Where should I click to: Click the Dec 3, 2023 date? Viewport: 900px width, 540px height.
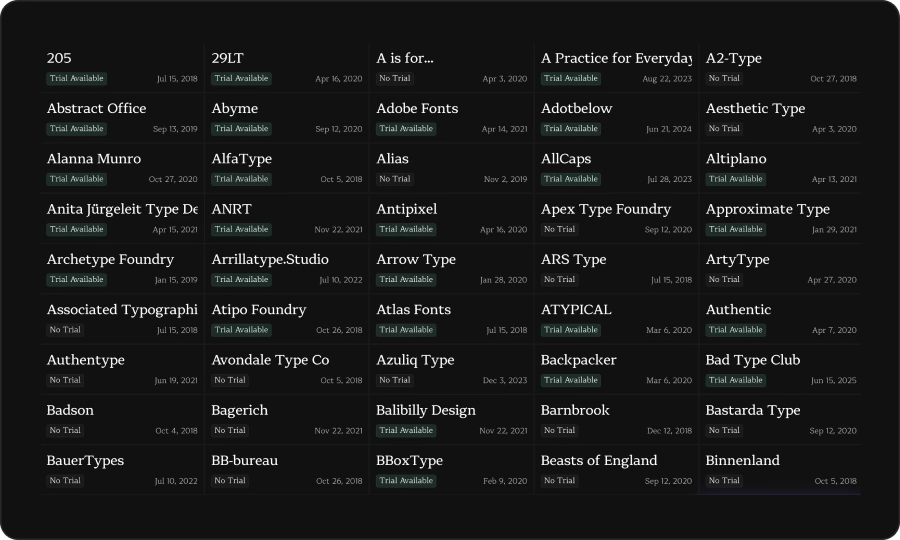click(505, 380)
